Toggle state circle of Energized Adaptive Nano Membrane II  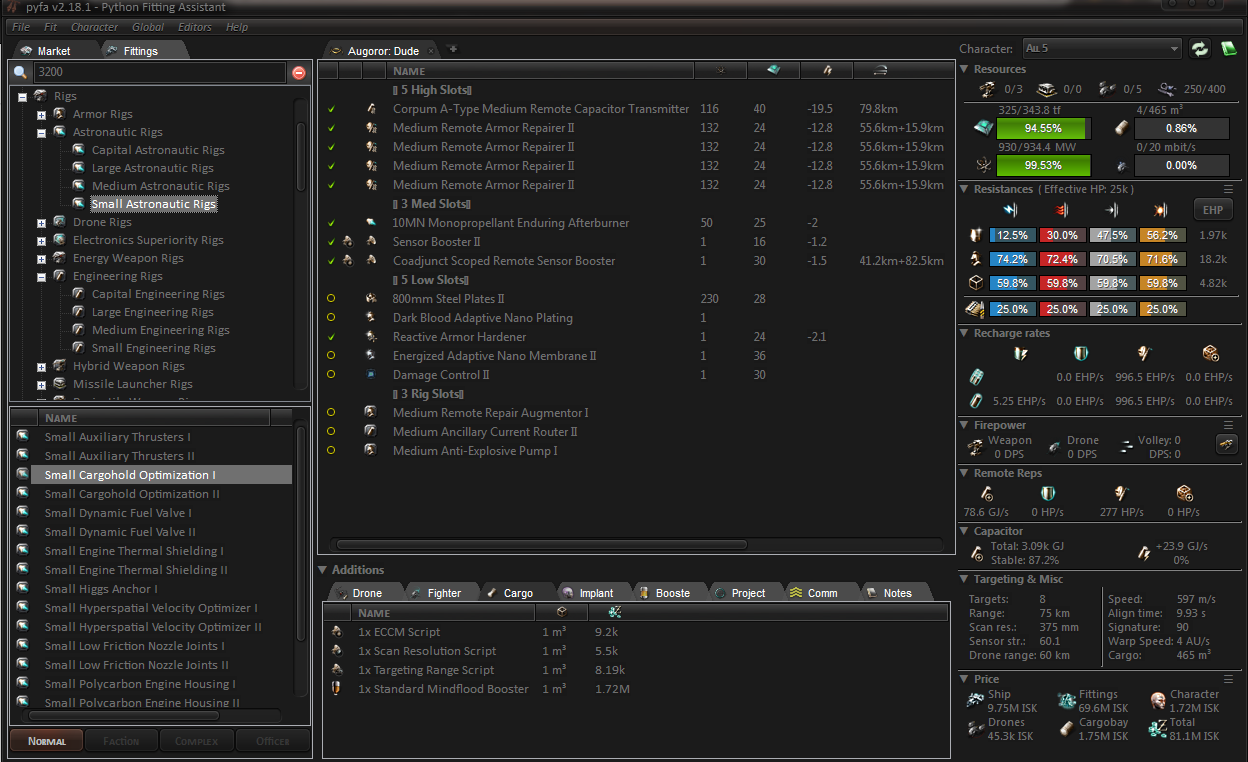331,356
